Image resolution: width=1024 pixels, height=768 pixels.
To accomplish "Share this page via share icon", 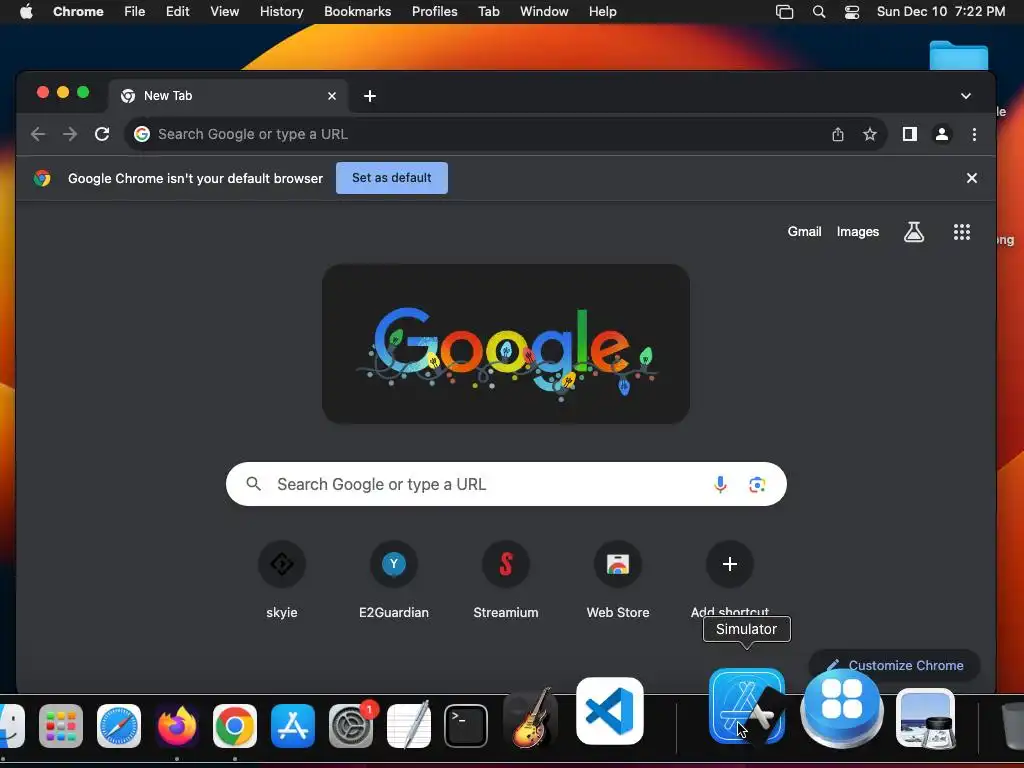I will [x=838, y=135].
